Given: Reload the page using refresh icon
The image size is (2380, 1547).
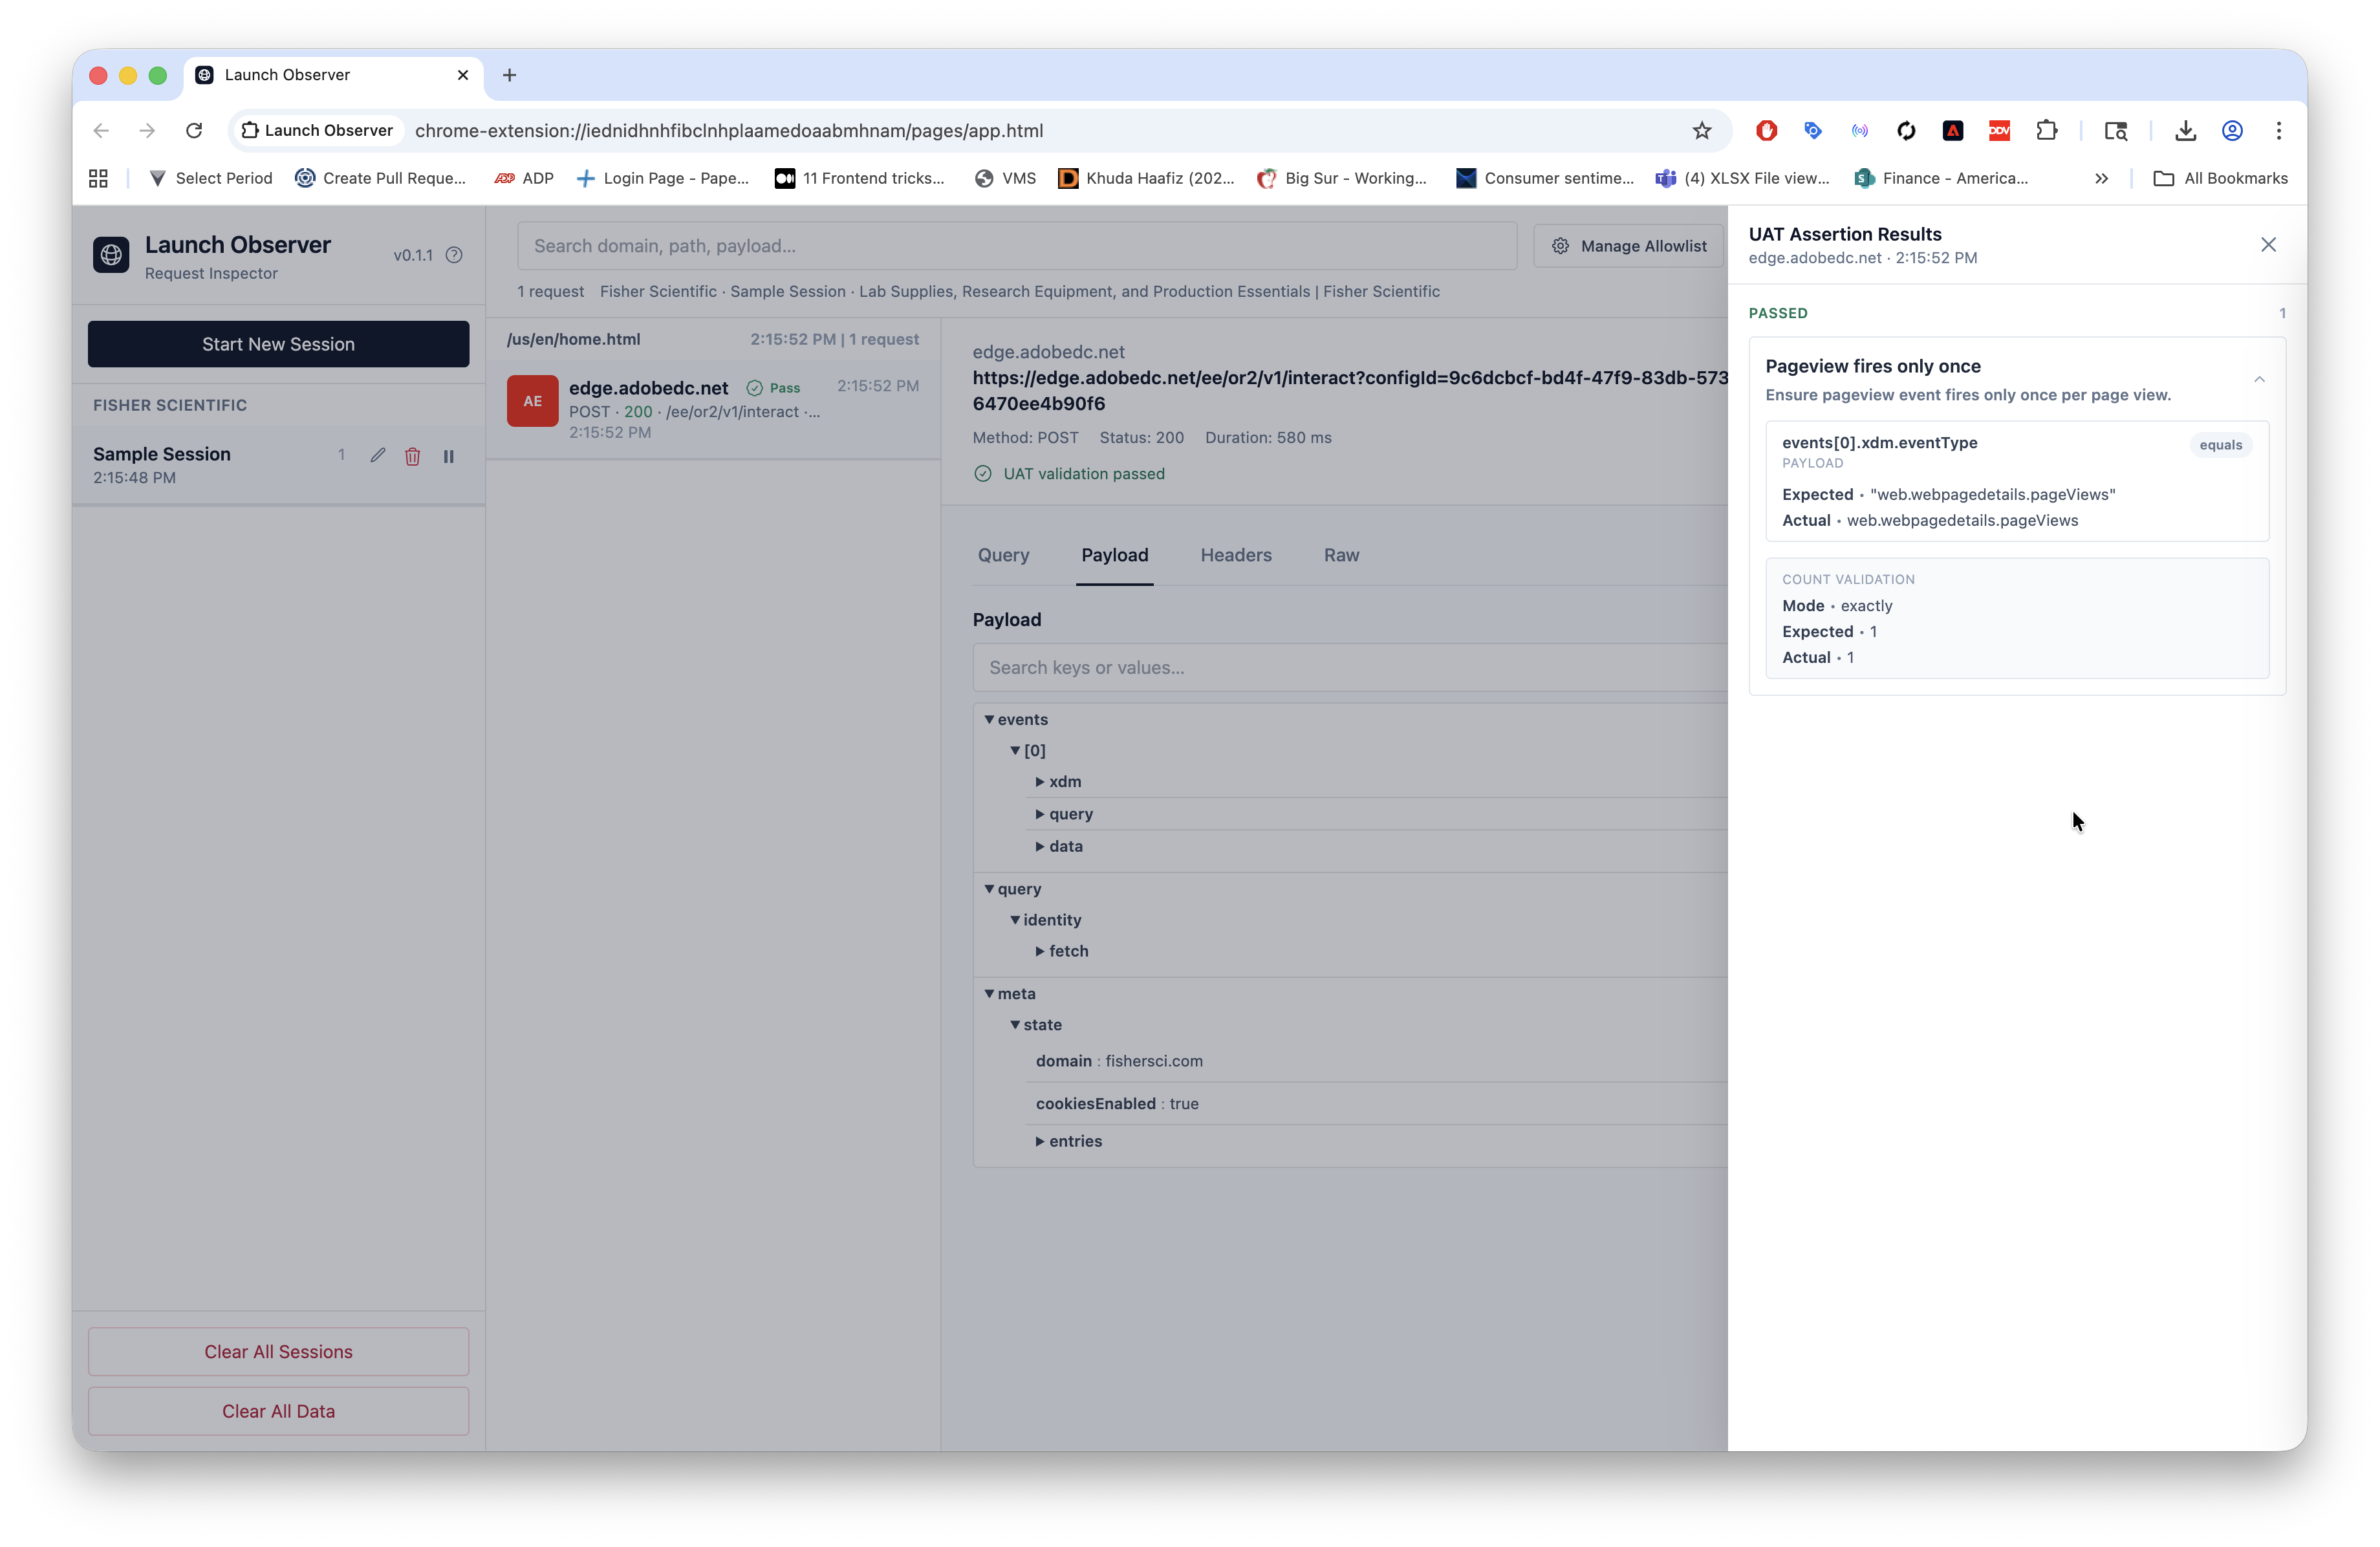Looking at the screenshot, I should 194,130.
